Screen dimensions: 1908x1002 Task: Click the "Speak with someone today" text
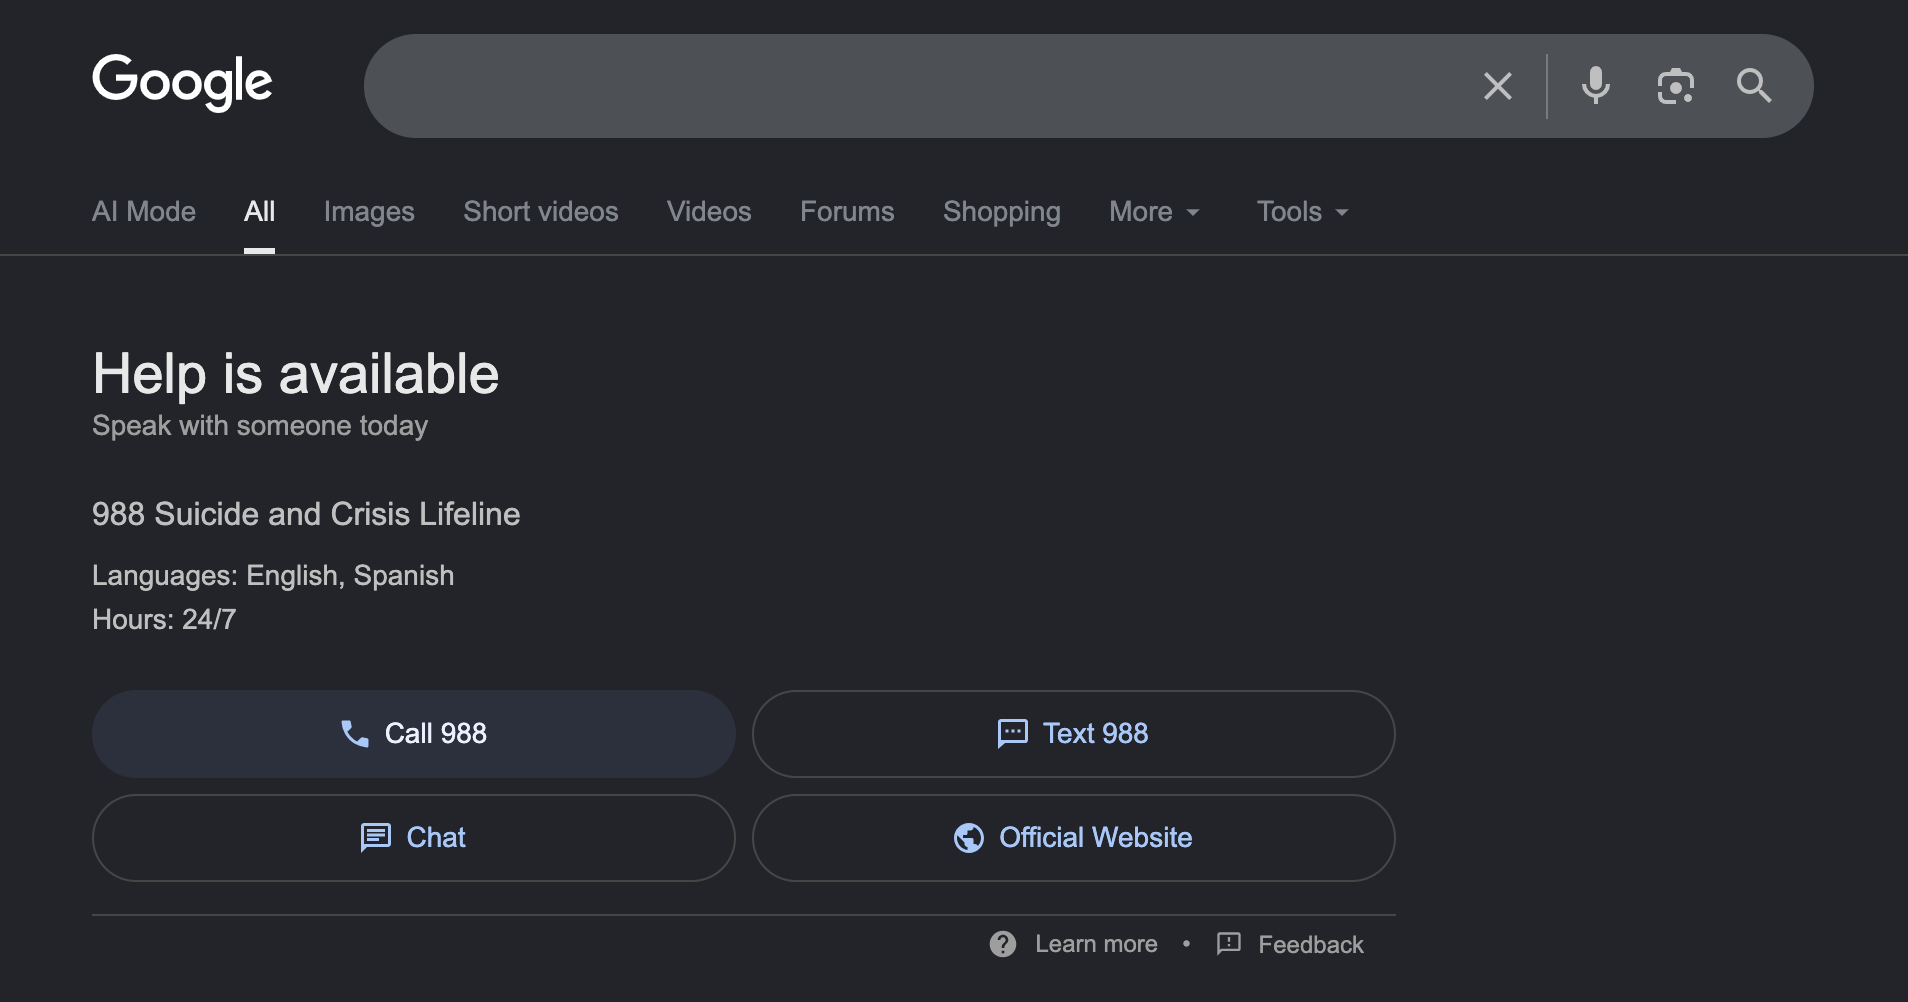click(x=260, y=426)
